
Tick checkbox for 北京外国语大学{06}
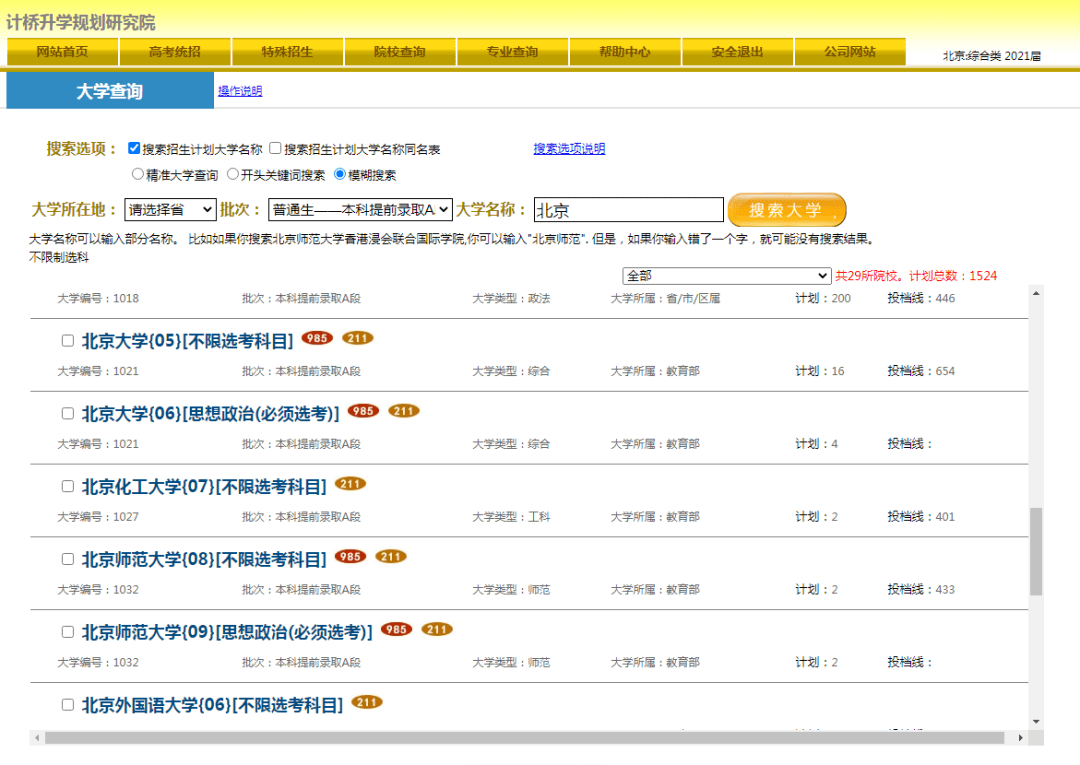68,705
